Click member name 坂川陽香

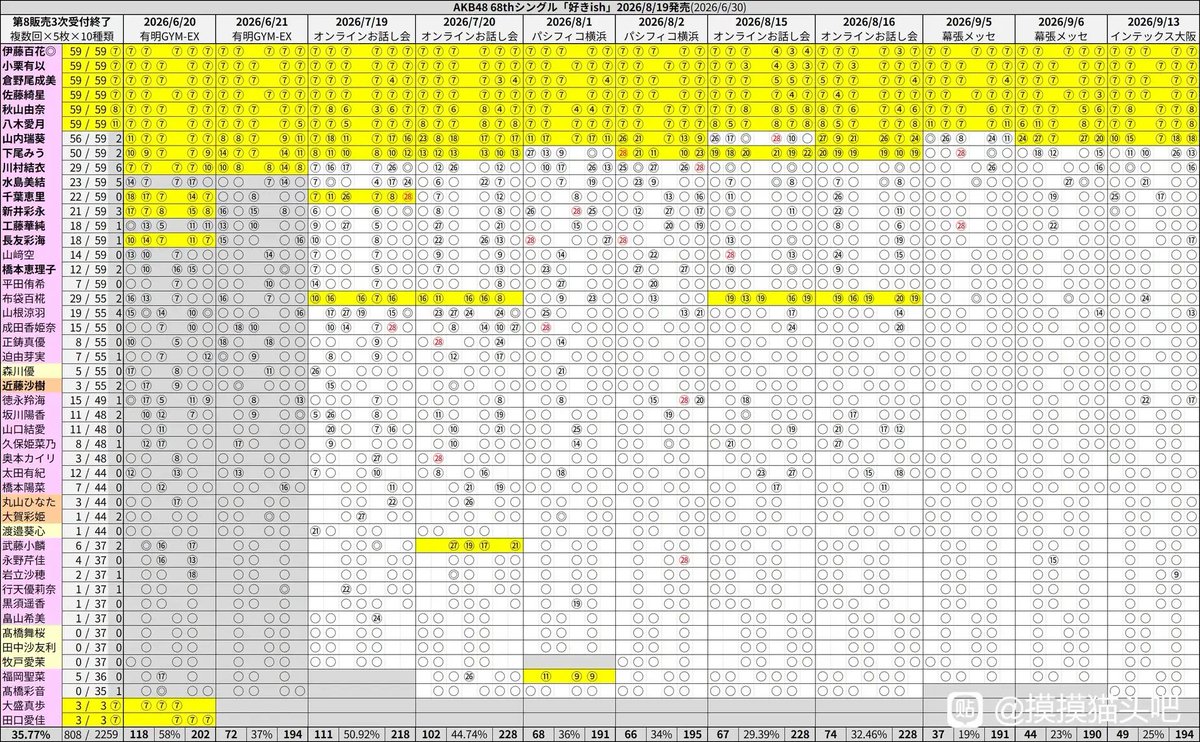pyautogui.click(x=25, y=414)
